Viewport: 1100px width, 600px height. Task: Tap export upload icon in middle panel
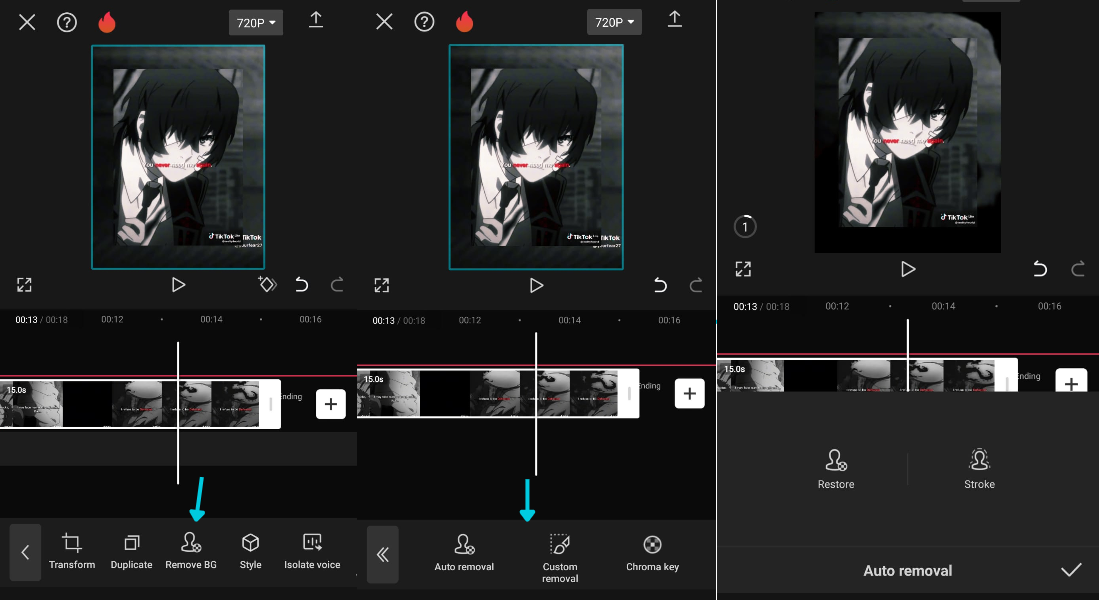[674, 20]
